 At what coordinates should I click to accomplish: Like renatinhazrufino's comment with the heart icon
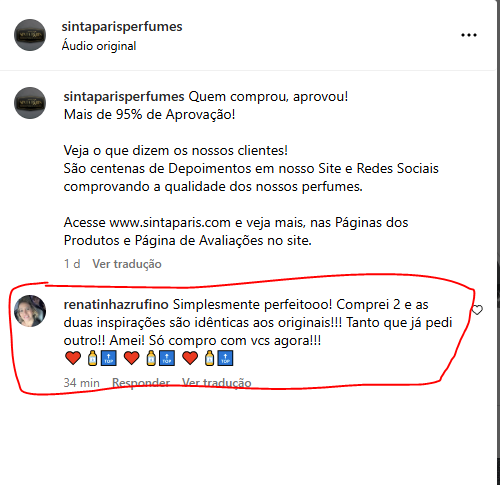click(477, 310)
